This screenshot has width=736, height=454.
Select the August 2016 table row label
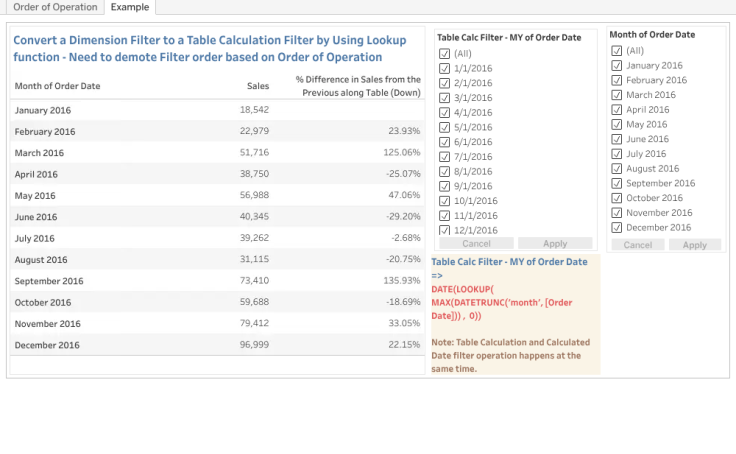[41, 260]
